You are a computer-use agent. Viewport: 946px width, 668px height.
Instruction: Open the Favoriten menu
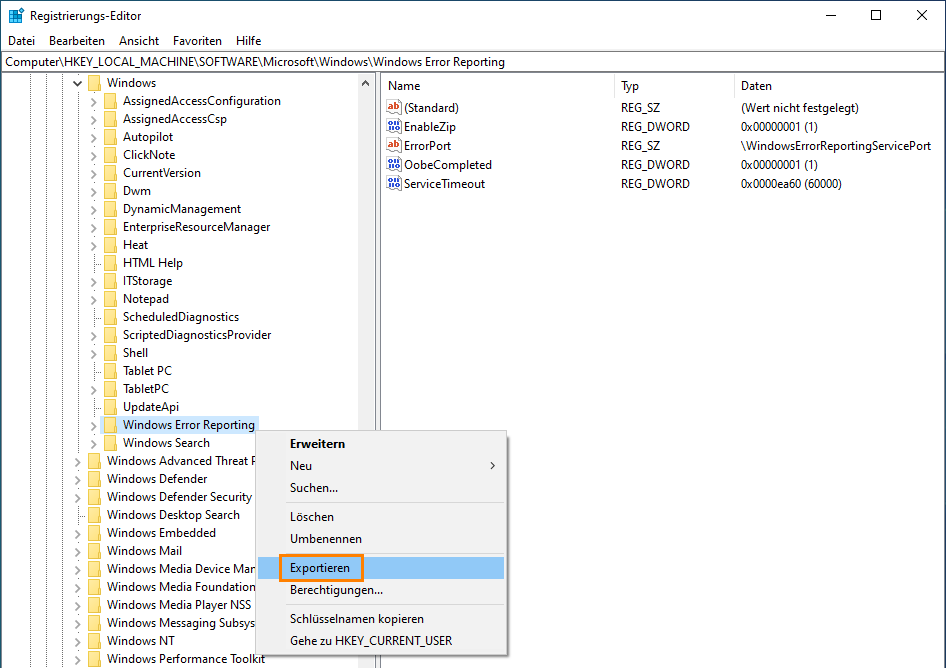click(197, 40)
